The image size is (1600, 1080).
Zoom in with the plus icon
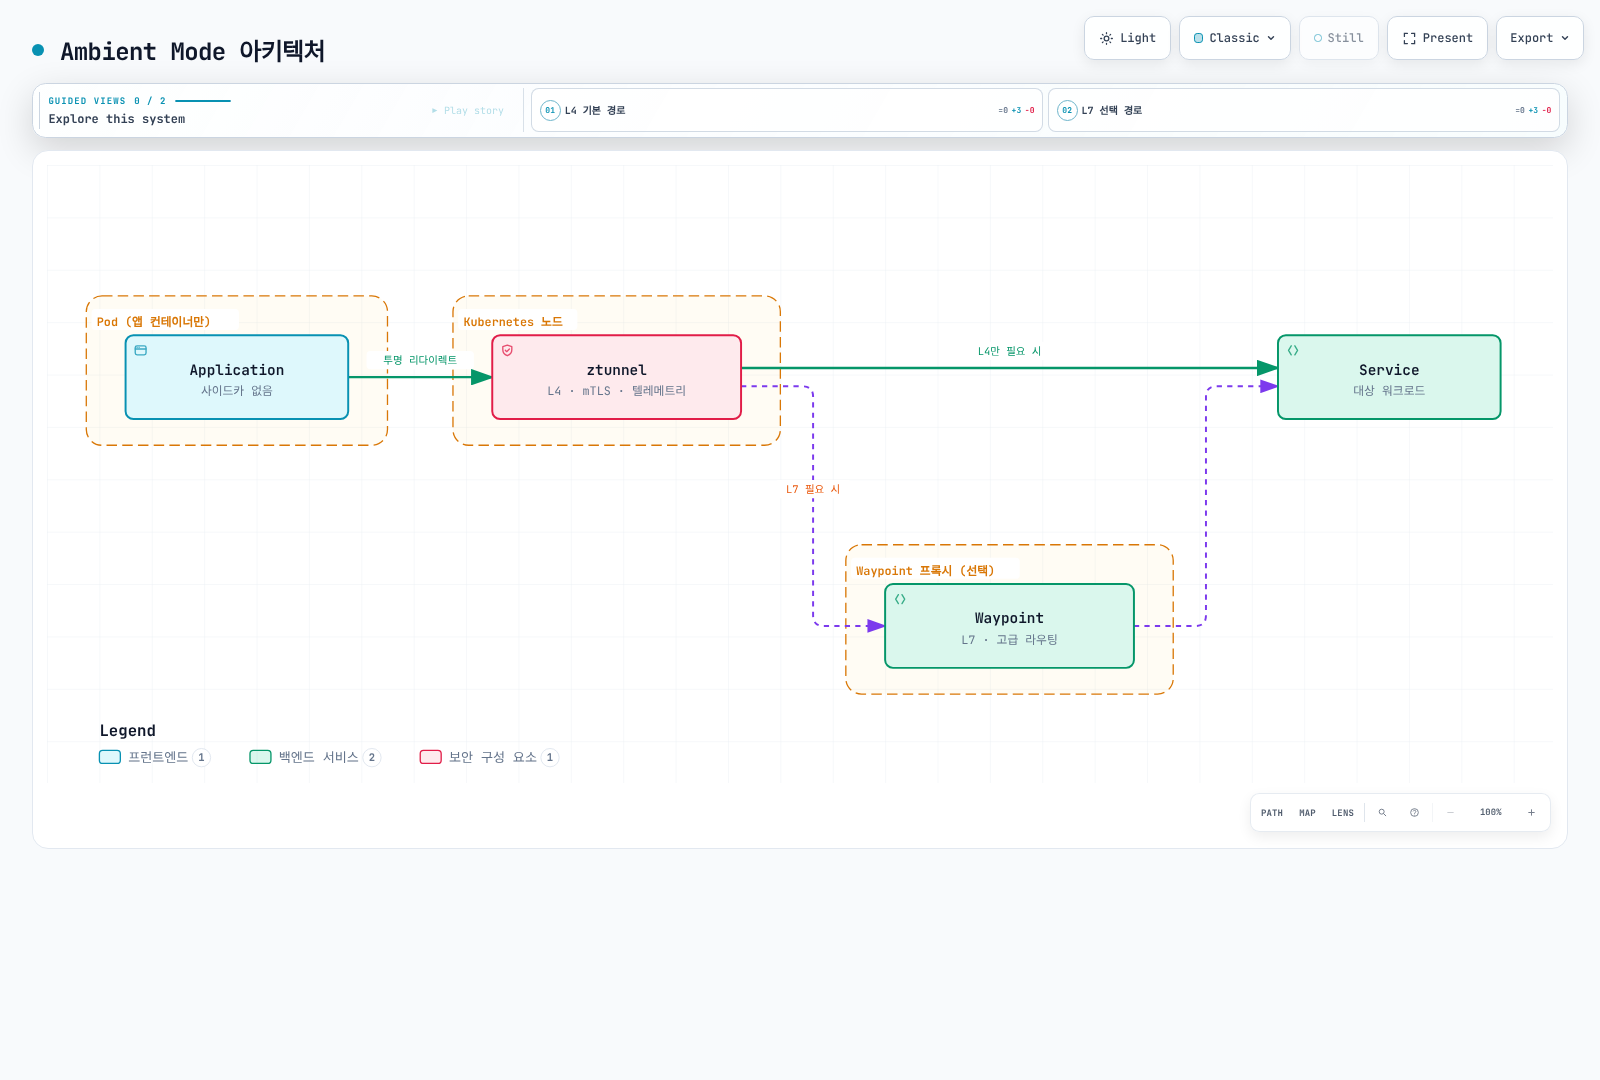coord(1531,813)
